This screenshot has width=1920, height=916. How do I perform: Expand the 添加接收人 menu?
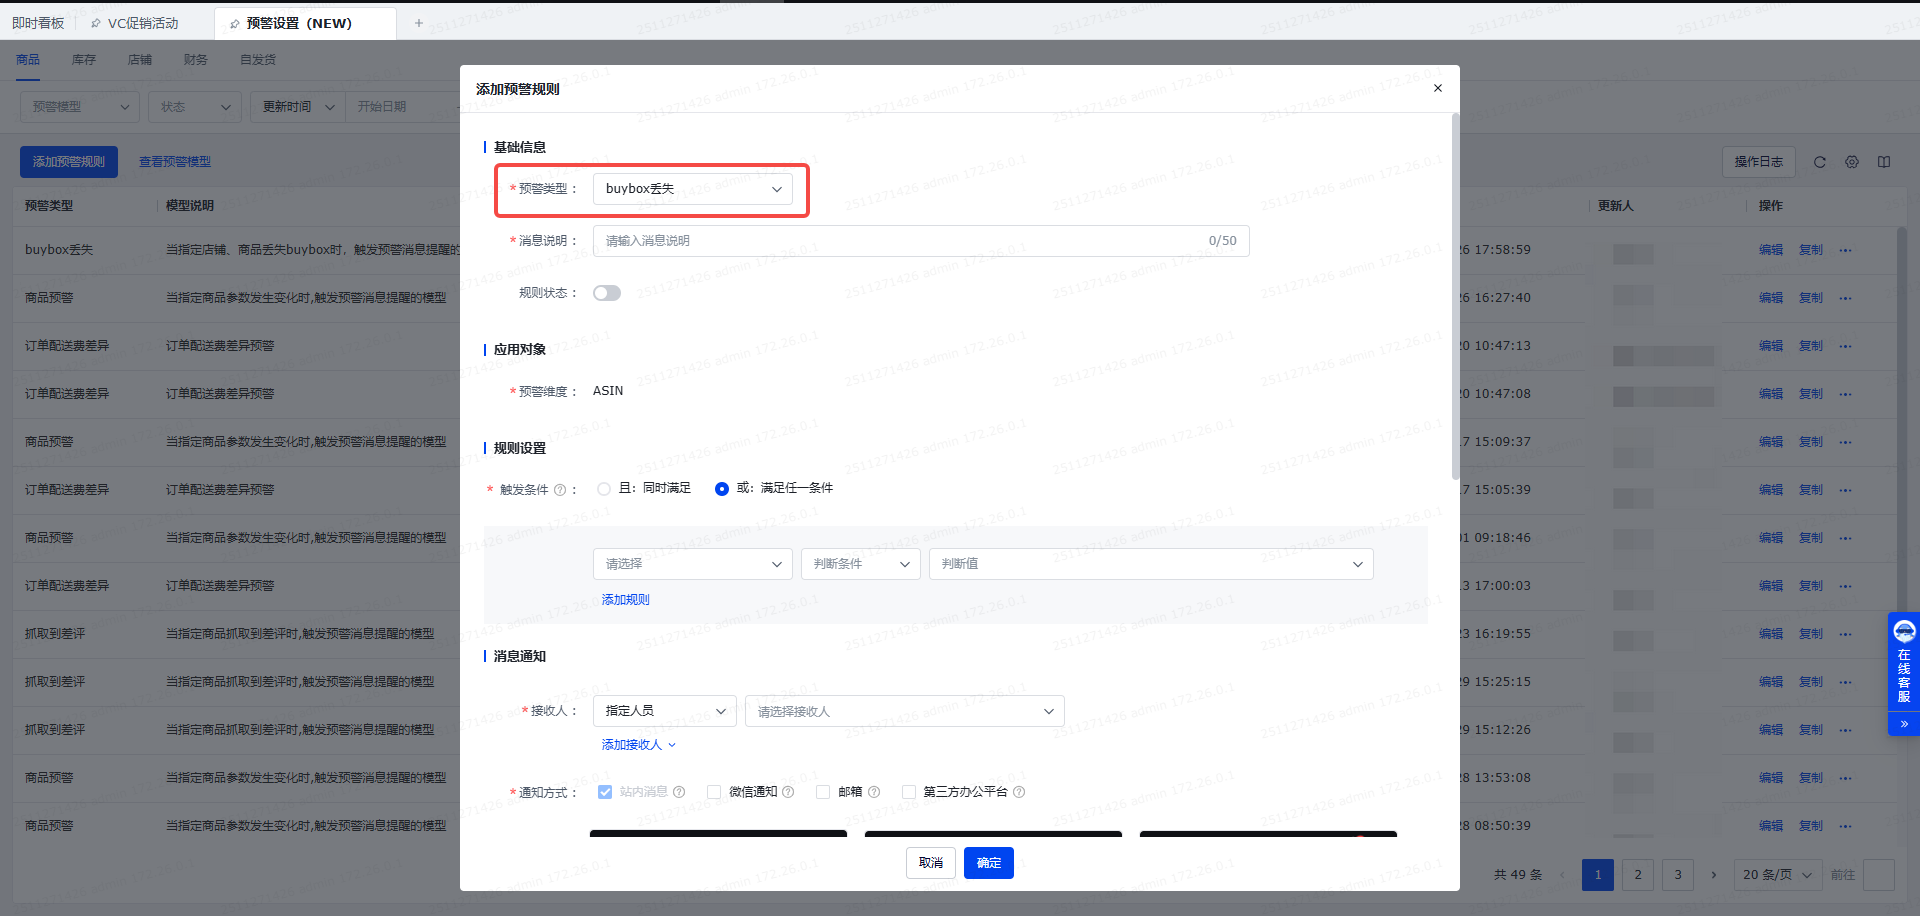tap(639, 745)
